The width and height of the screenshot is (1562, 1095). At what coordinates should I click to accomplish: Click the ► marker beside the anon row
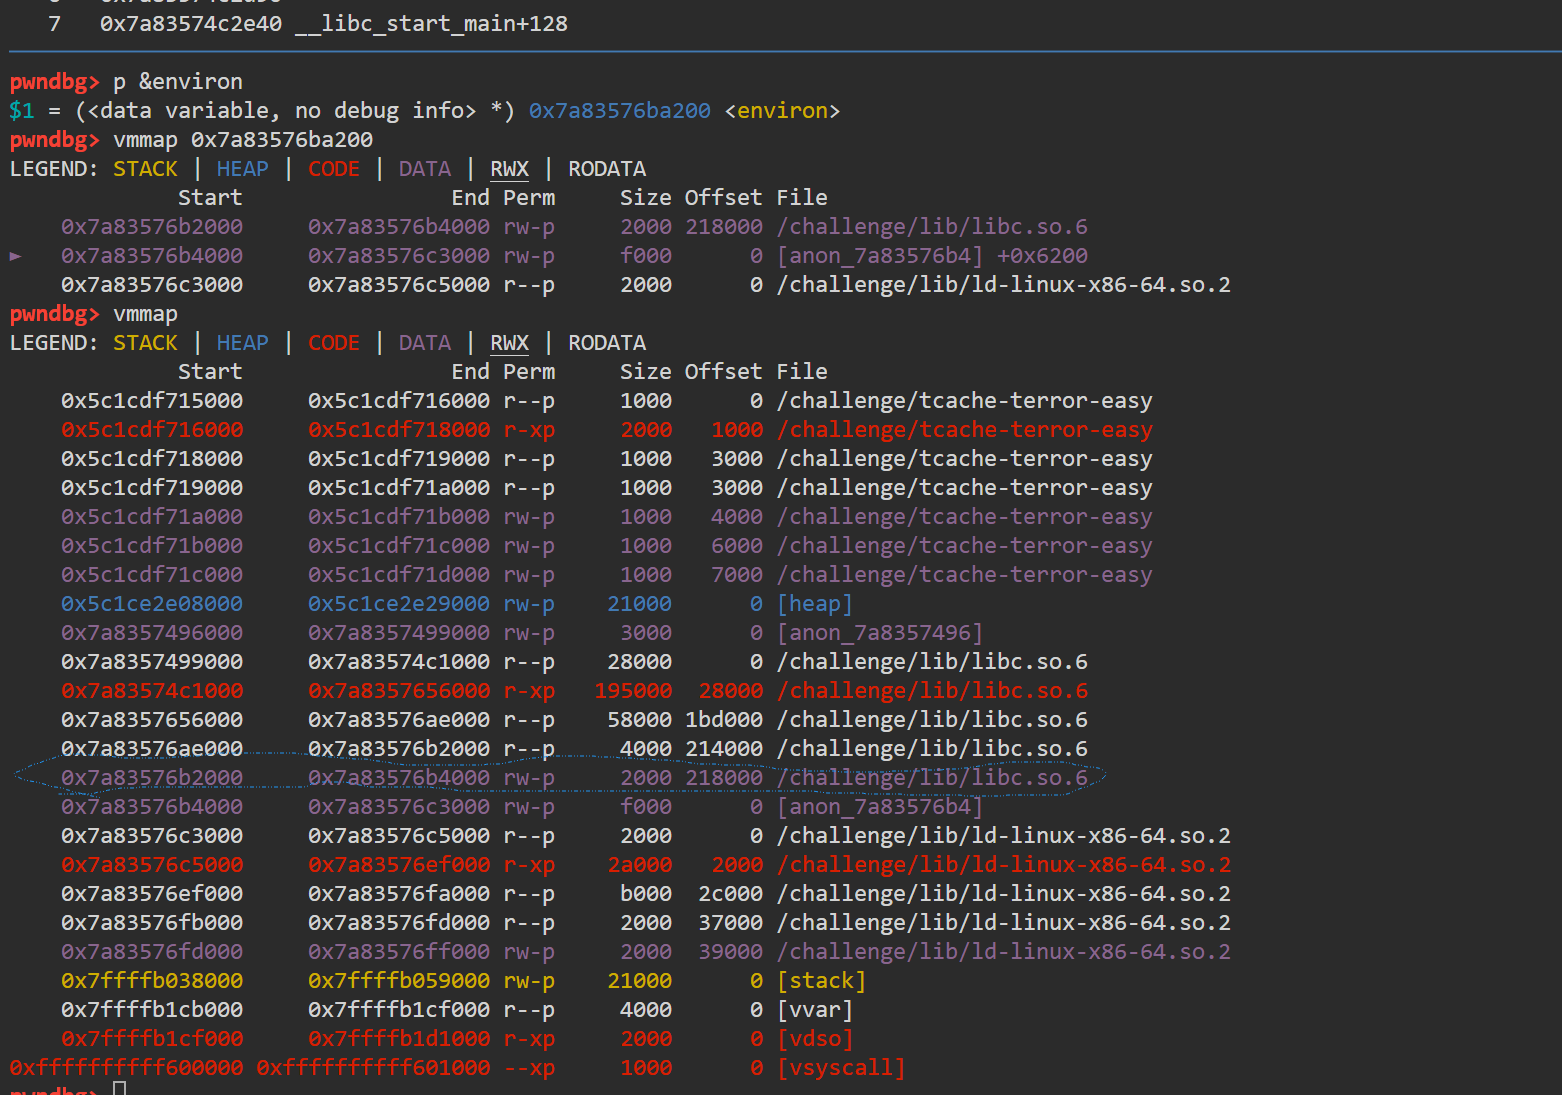point(16,256)
